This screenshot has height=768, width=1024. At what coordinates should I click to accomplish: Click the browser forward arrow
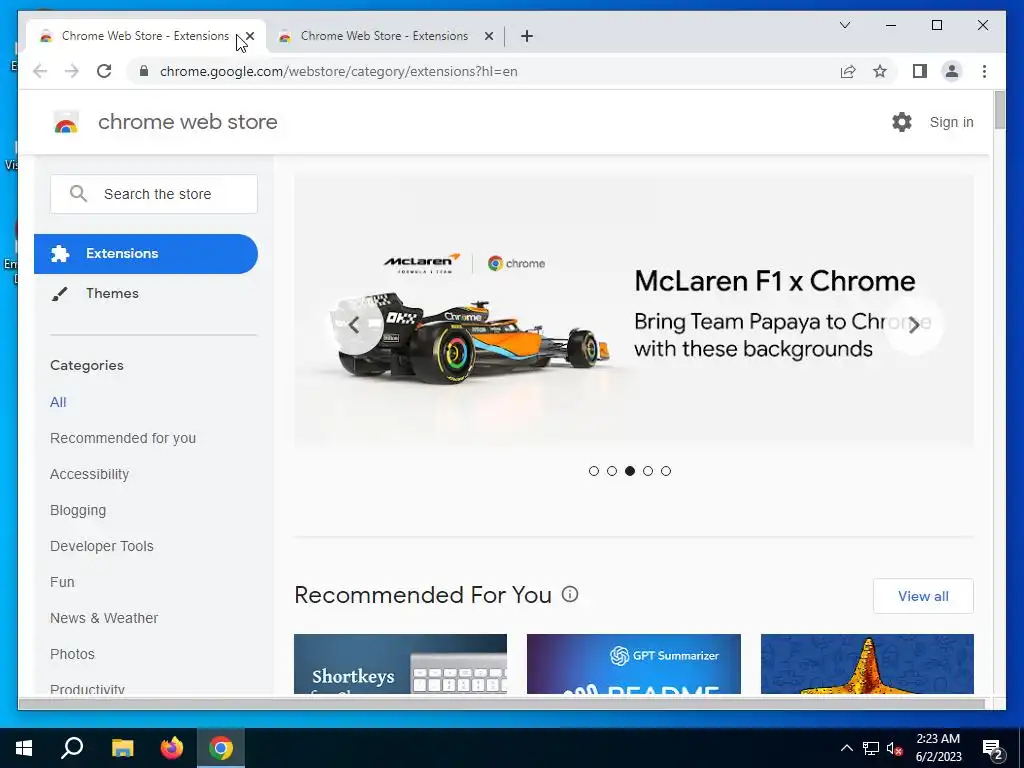72,71
